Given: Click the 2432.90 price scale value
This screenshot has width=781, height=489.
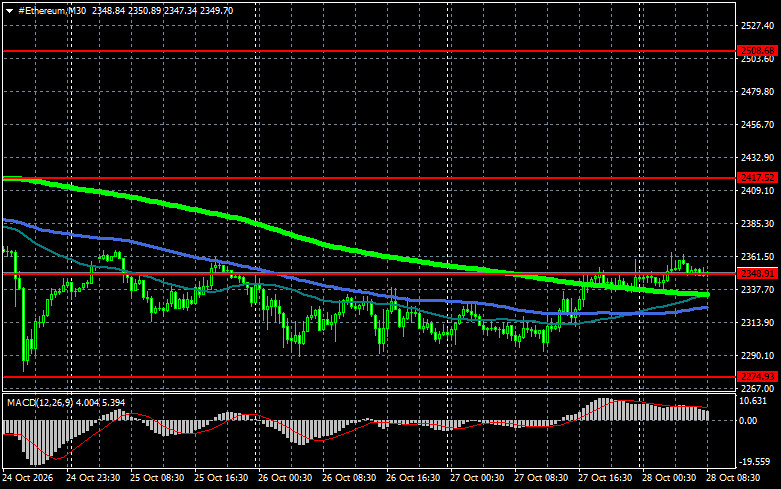Looking at the screenshot, I should click(758, 157).
